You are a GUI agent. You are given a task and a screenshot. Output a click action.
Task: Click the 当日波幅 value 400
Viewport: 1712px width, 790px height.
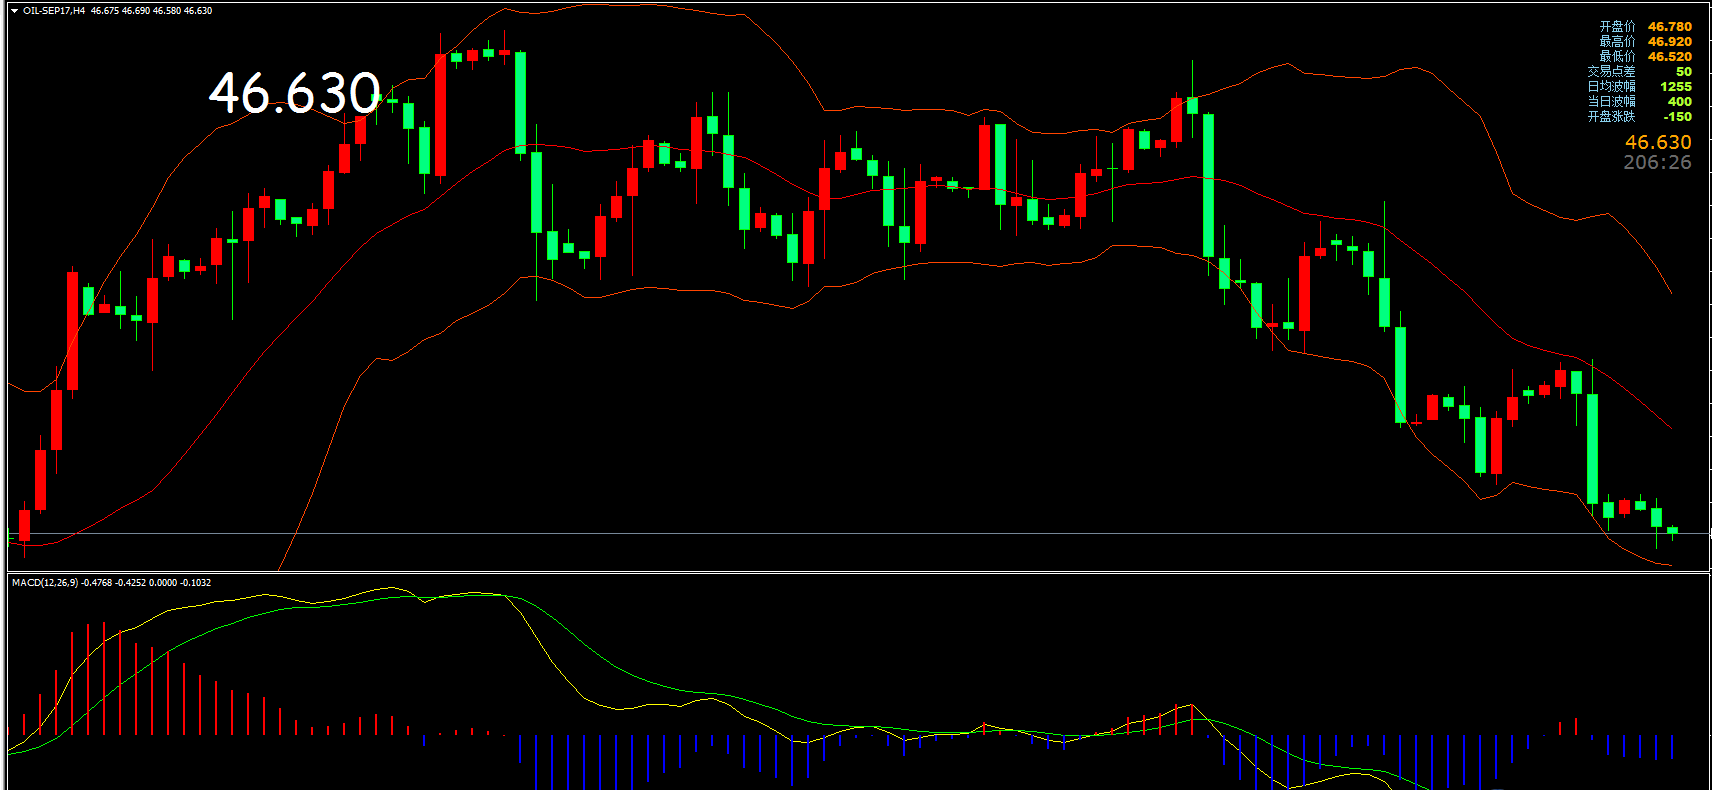[x=1680, y=102]
